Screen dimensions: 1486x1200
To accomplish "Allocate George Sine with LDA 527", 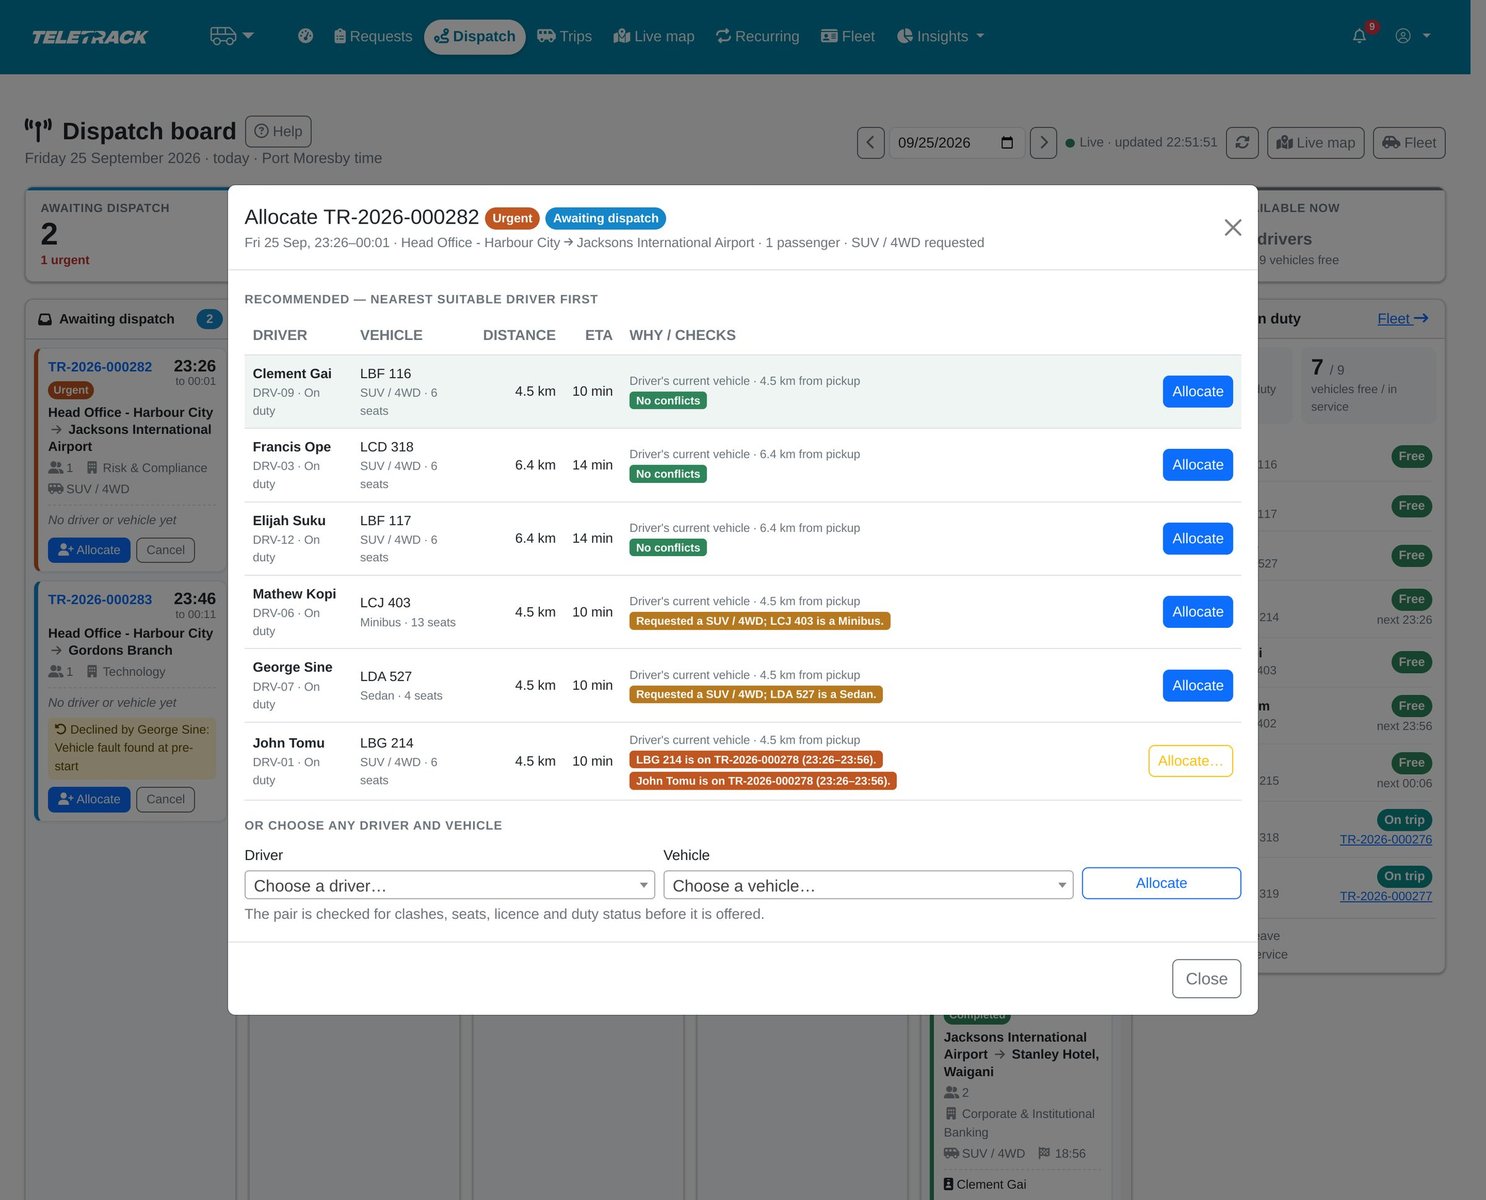I will click(x=1197, y=685).
